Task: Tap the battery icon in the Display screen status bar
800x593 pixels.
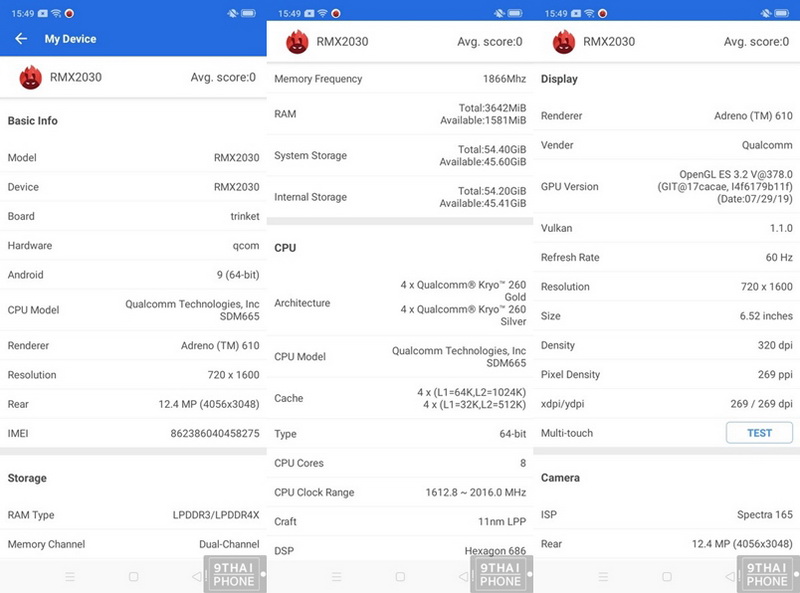Action: (782, 13)
